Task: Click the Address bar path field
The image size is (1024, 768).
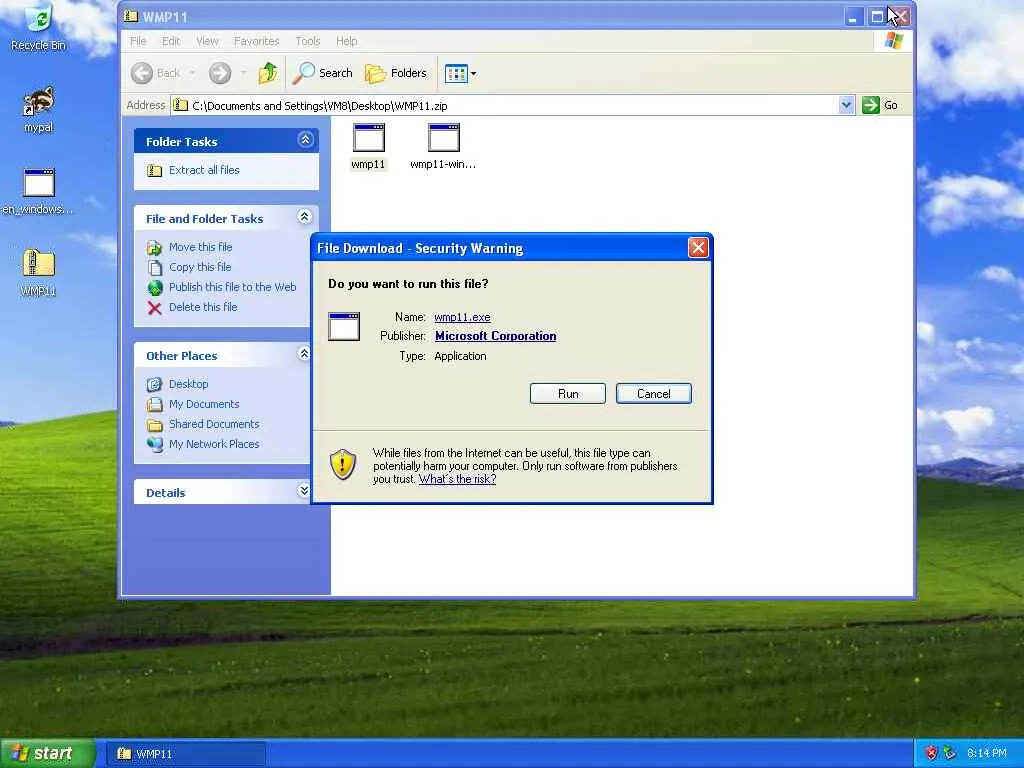Action: pyautogui.click(x=513, y=105)
